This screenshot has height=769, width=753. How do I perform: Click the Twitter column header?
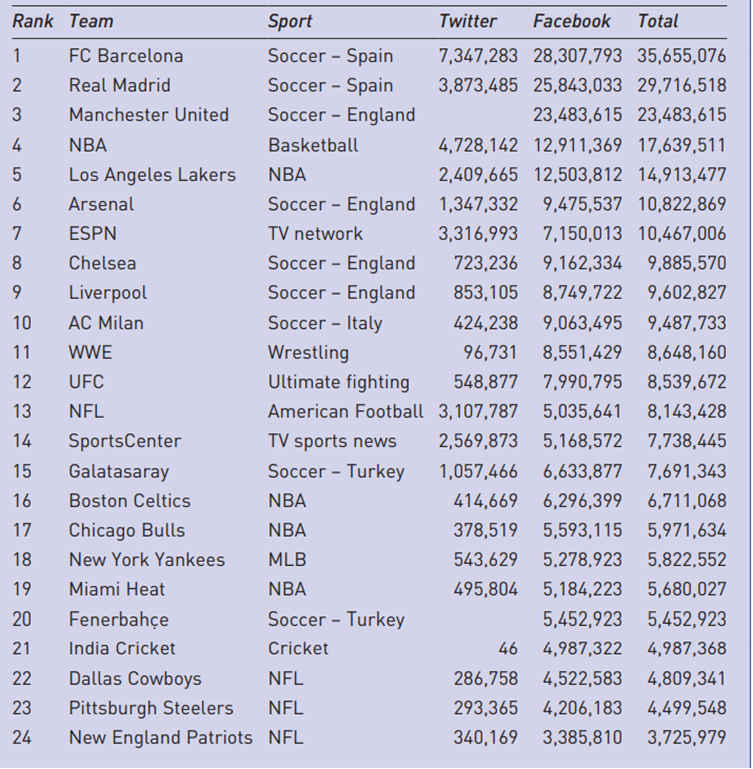pos(467,21)
